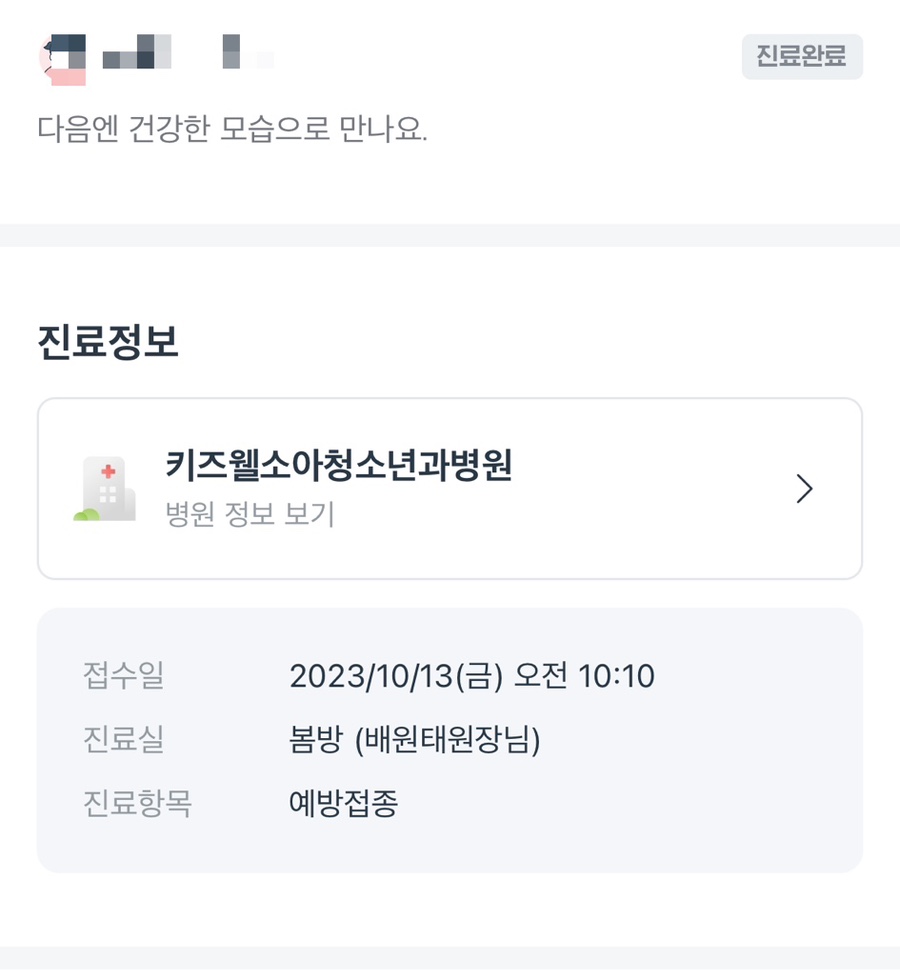Click the 진료실 label
This screenshot has height=980, width=900.
tap(123, 740)
